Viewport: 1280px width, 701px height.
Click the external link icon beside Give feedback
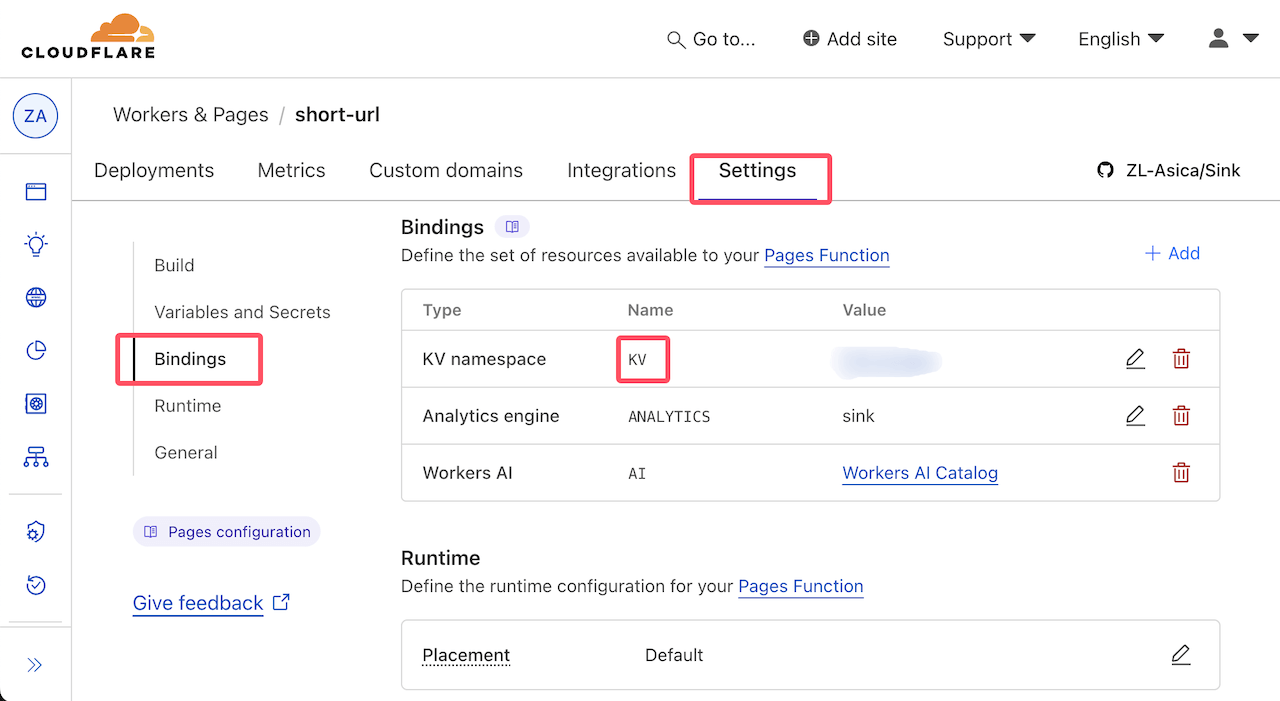pyautogui.click(x=282, y=602)
